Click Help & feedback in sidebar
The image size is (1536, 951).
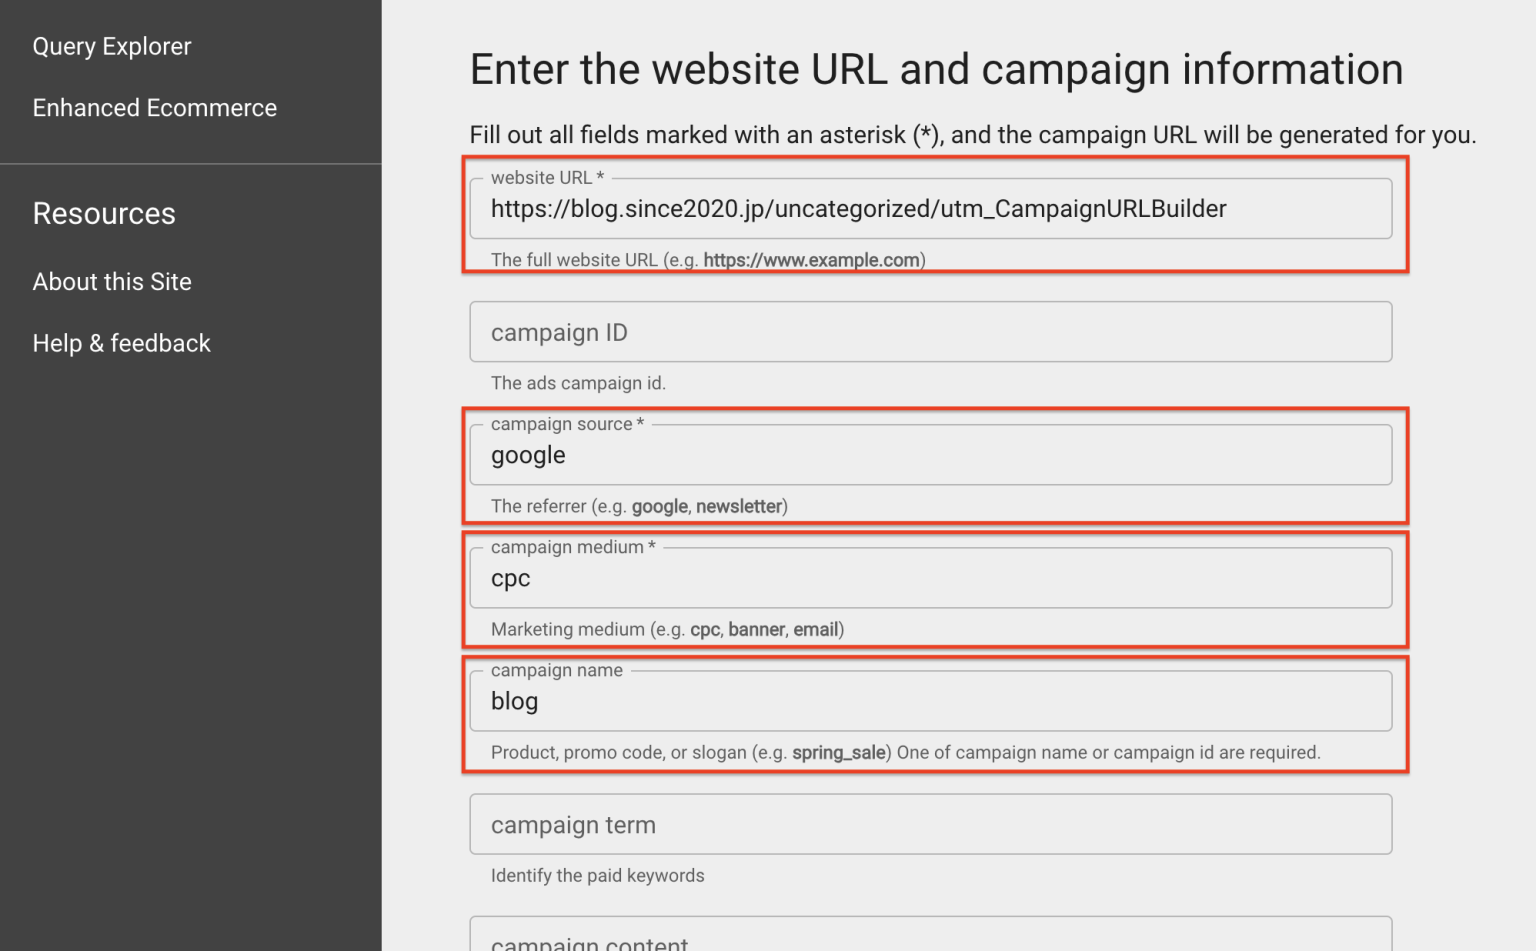121,344
